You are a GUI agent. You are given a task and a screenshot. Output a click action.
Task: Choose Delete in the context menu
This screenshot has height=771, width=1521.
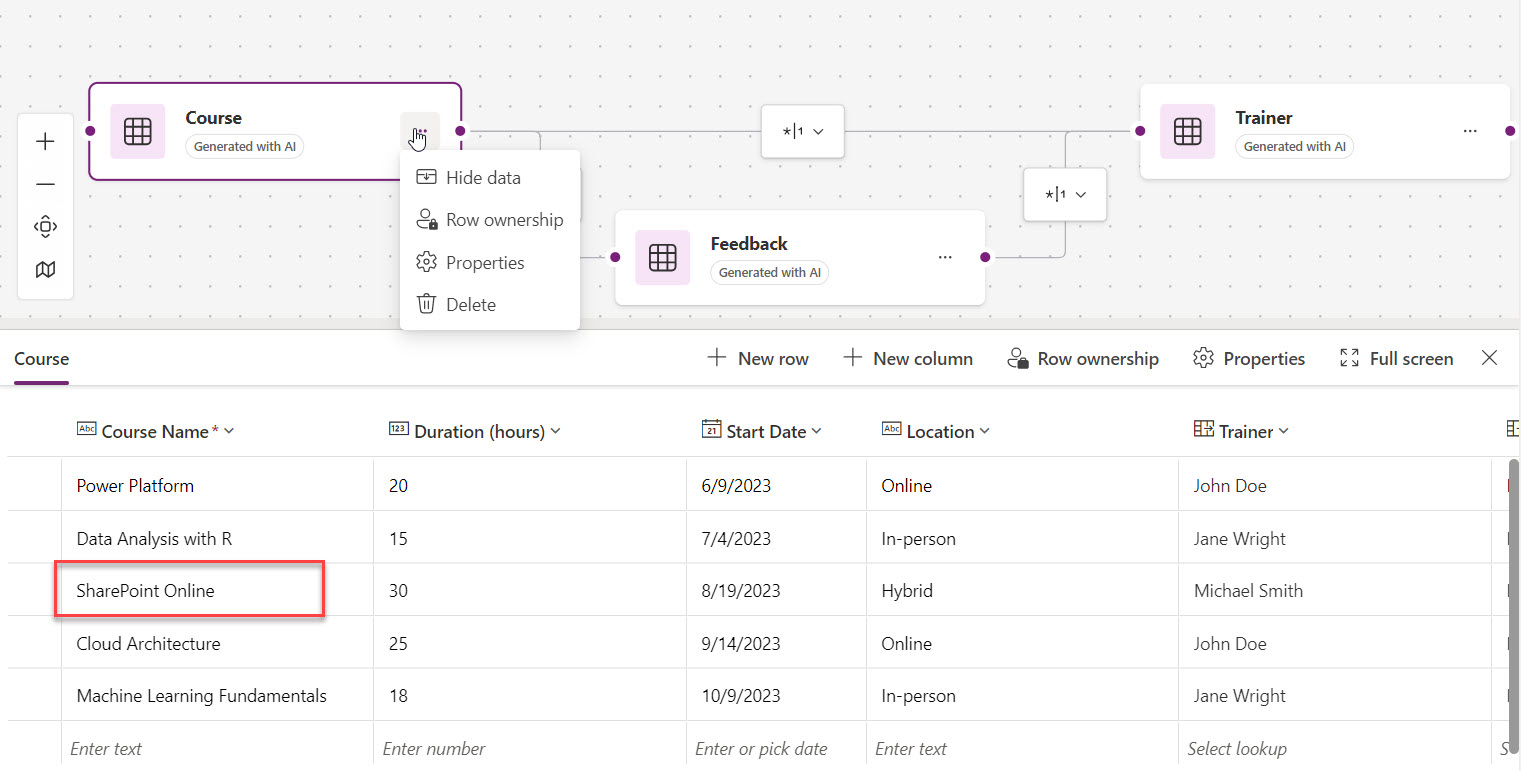pos(470,304)
